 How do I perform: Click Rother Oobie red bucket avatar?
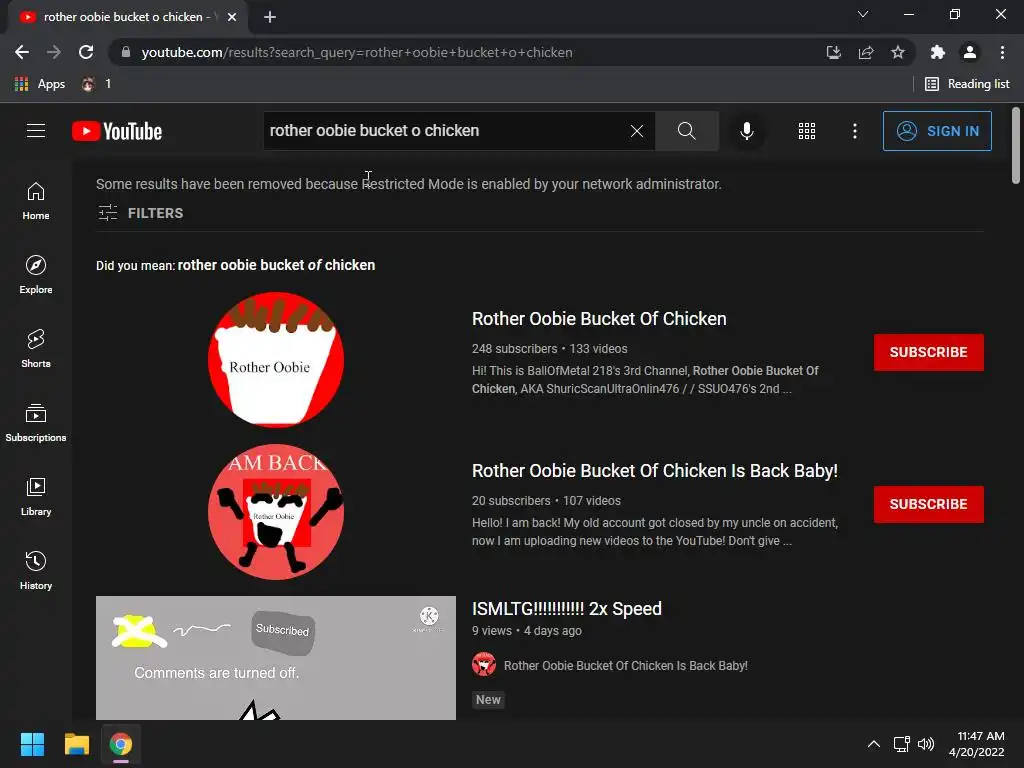276,360
